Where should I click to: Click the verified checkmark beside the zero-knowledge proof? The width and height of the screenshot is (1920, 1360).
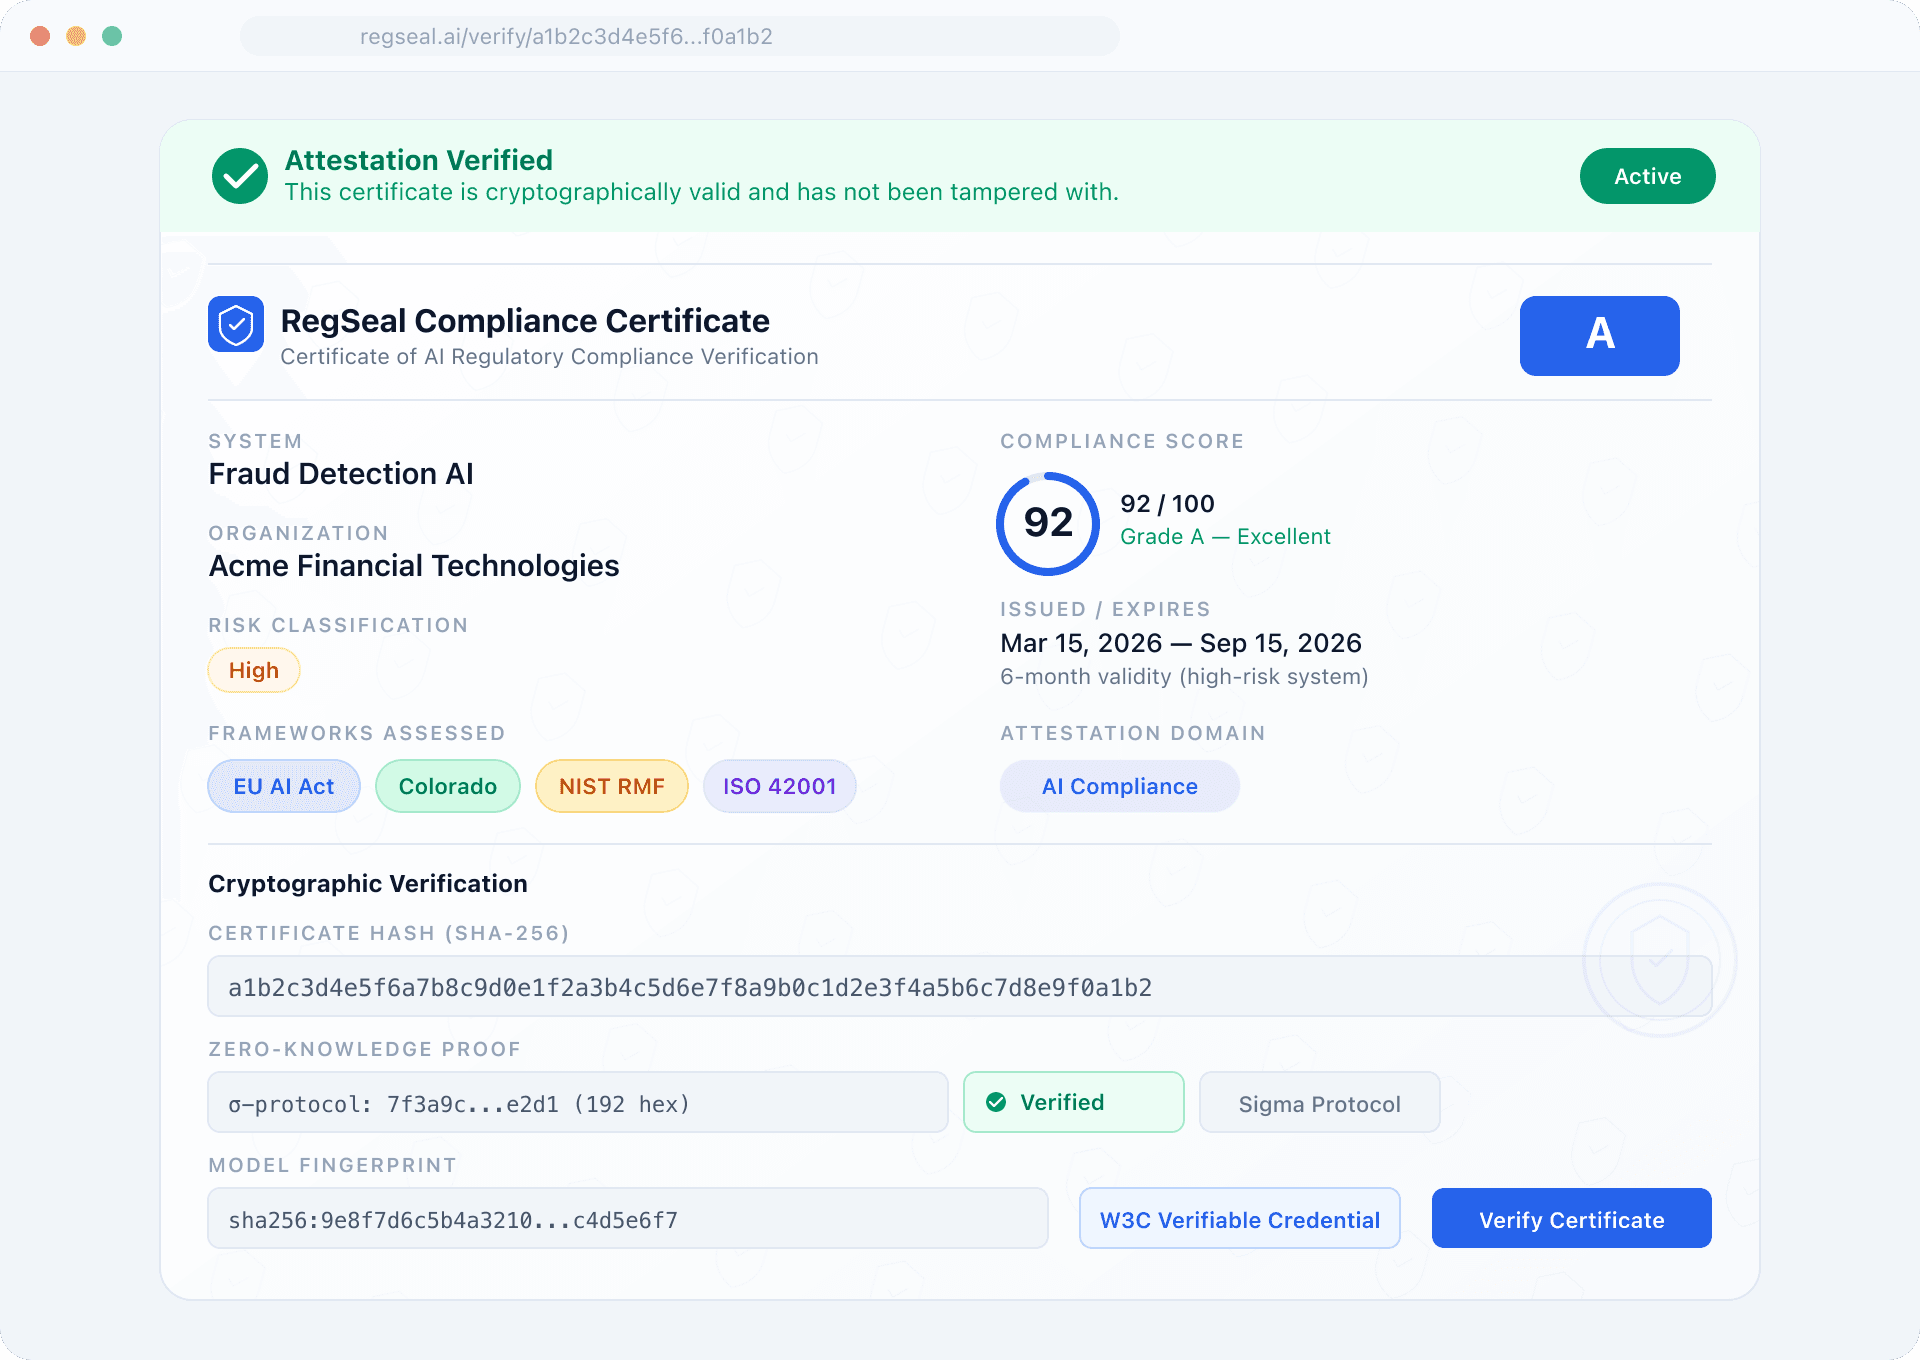(x=995, y=1101)
